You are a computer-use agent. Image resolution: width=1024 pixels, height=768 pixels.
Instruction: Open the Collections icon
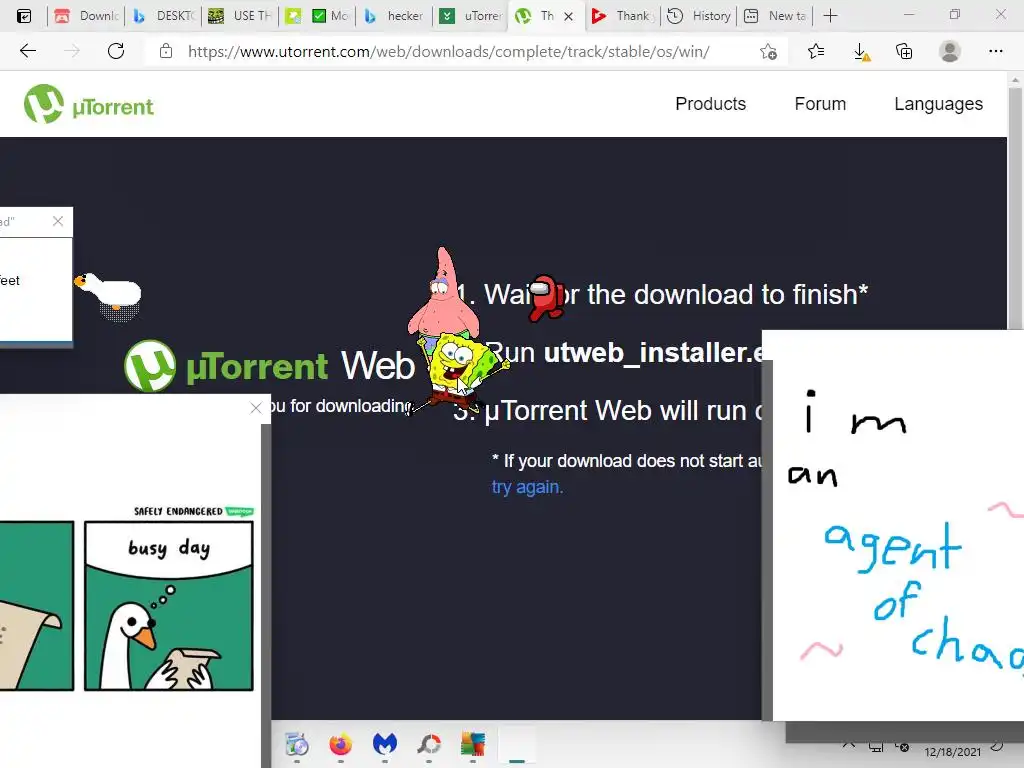[x=904, y=51]
